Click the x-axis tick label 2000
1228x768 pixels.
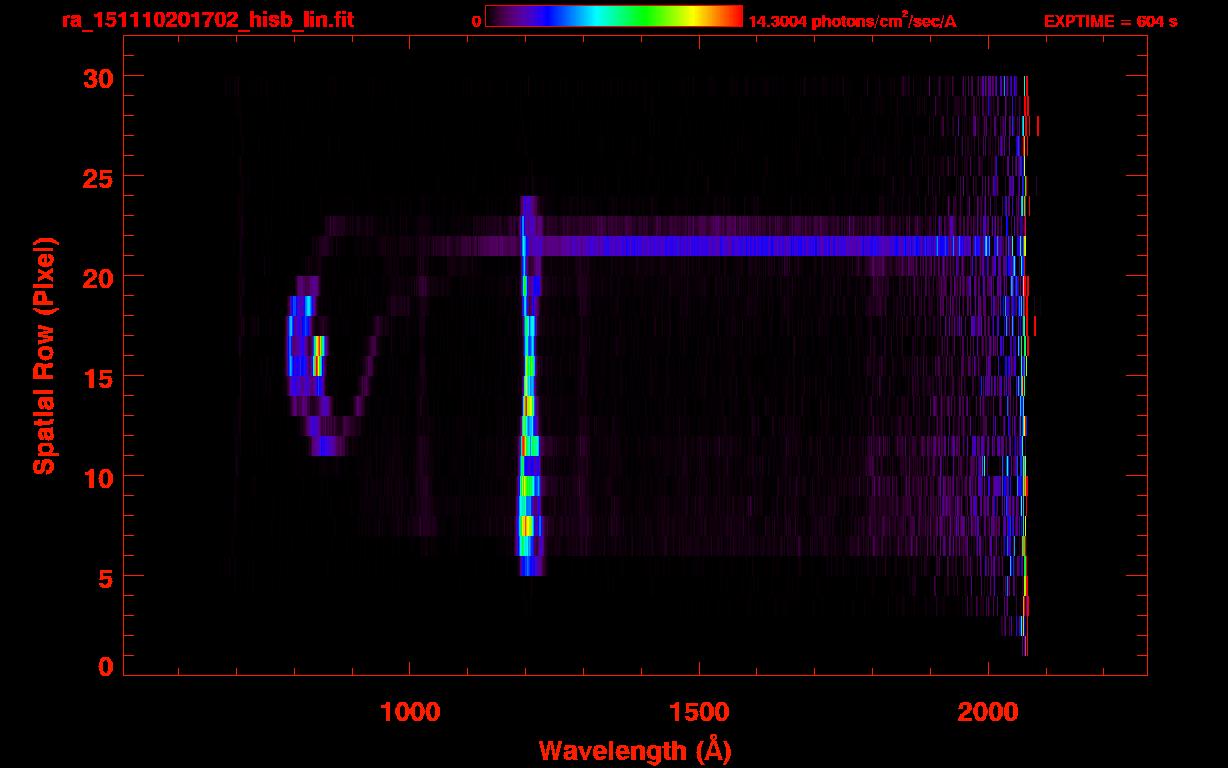click(x=988, y=711)
